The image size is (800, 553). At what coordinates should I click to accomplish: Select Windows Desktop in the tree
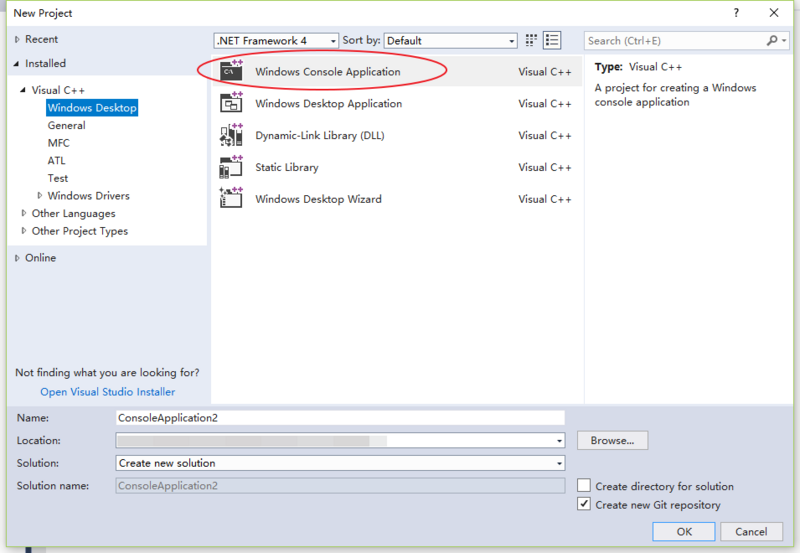coord(92,108)
